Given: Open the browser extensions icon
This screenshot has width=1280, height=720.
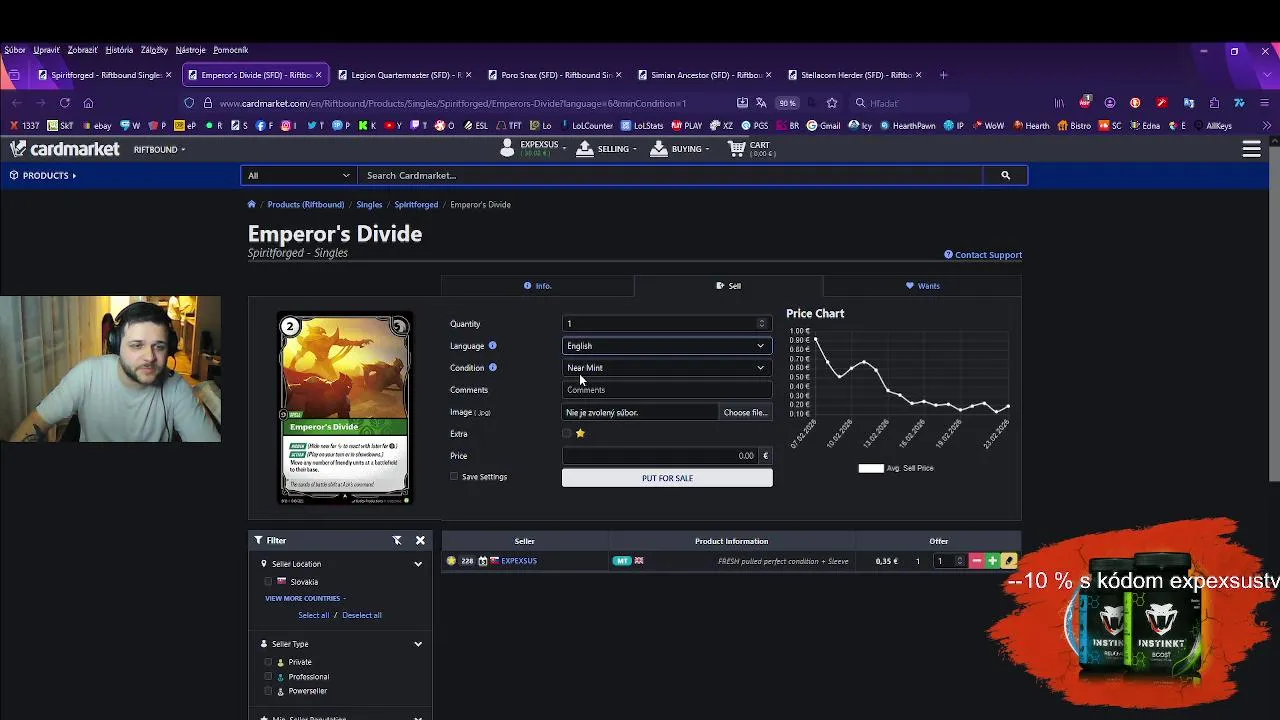Looking at the screenshot, I should (x=1214, y=103).
